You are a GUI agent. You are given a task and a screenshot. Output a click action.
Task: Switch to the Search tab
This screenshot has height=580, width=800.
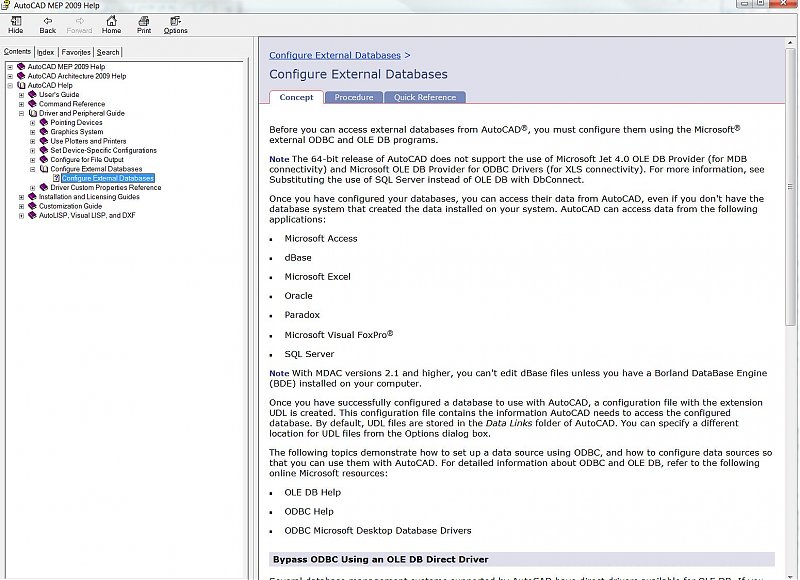click(108, 52)
